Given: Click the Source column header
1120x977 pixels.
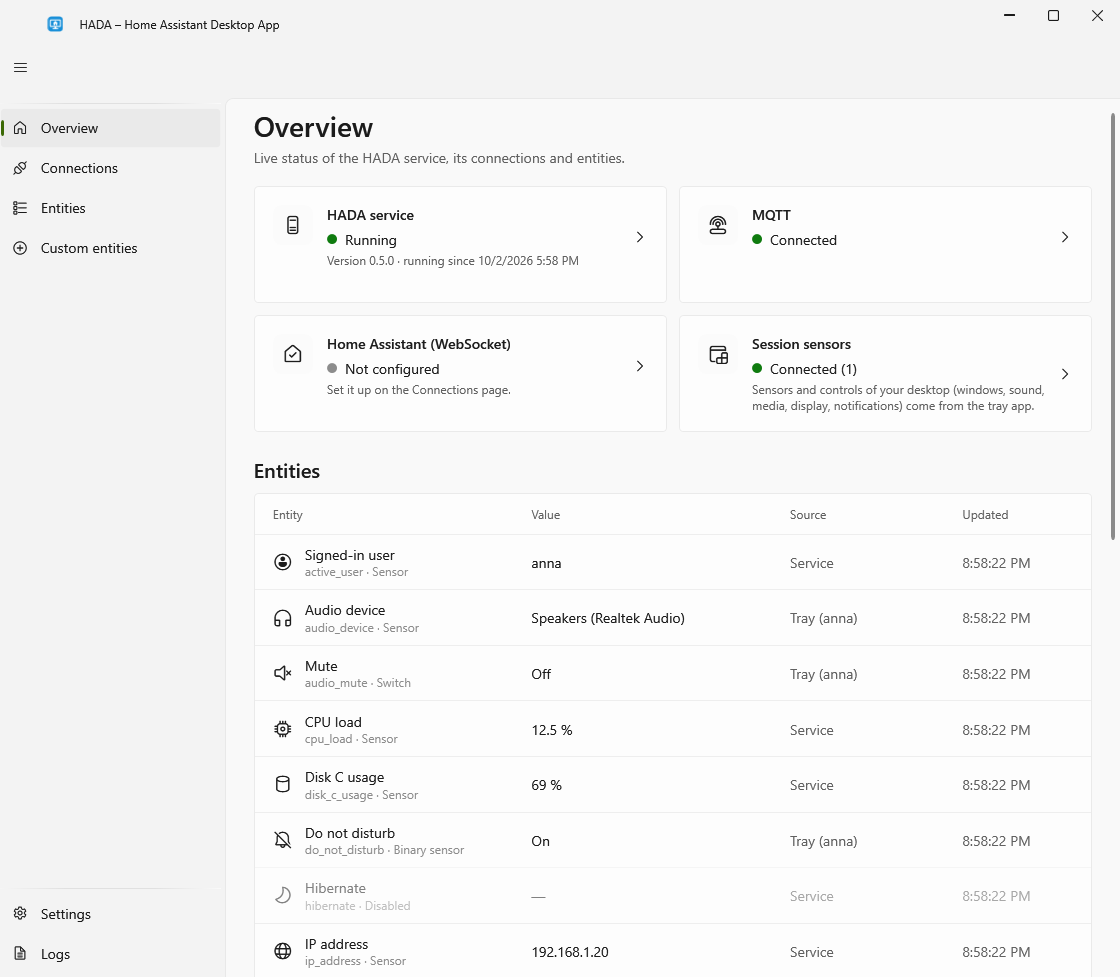Looking at the screenshot, I should coord(808,515).
